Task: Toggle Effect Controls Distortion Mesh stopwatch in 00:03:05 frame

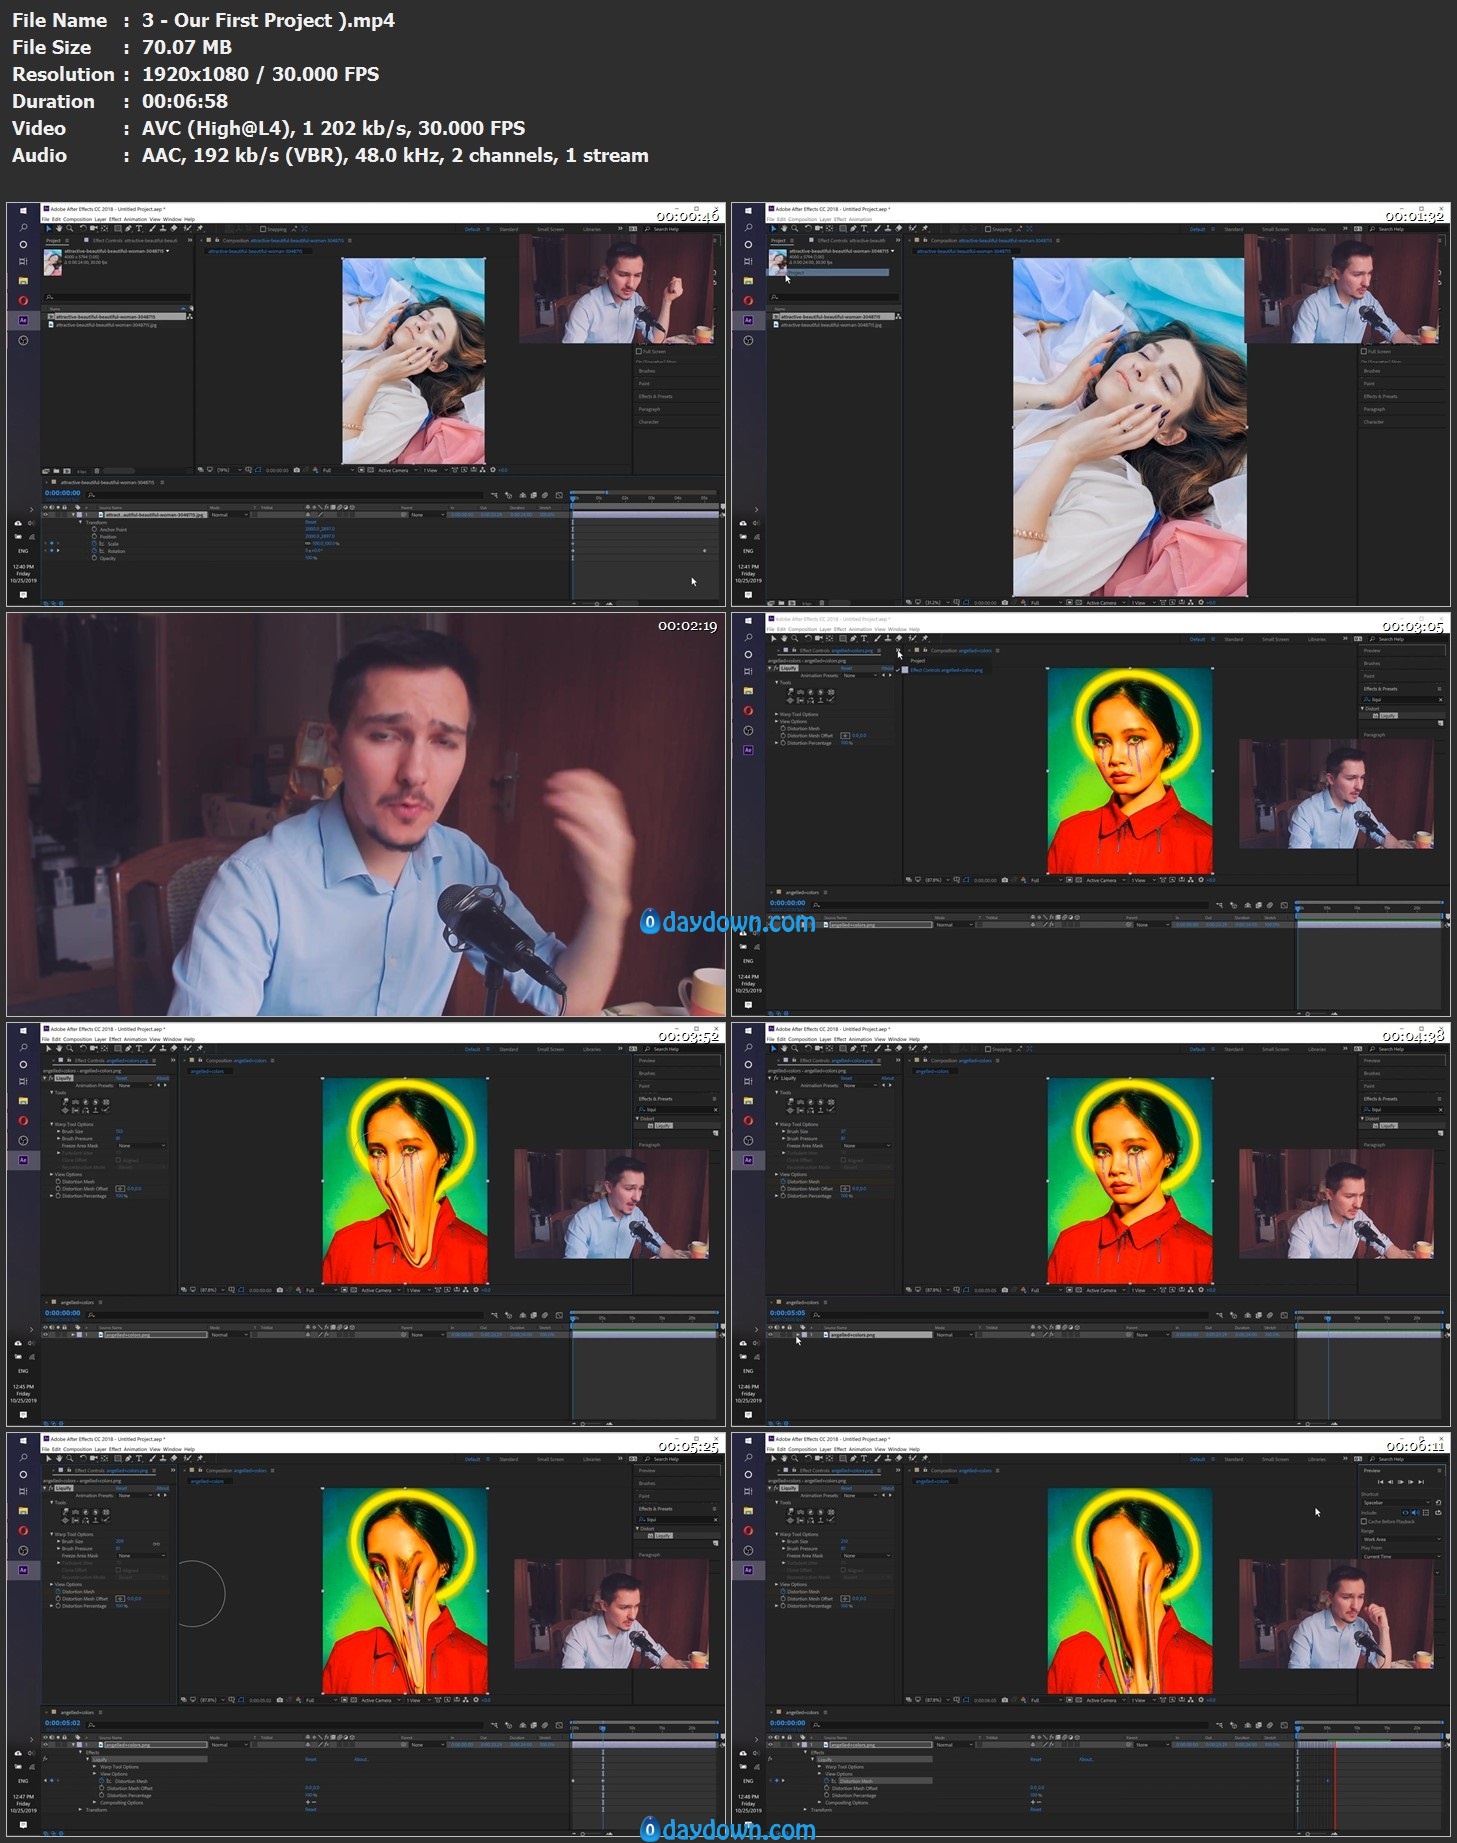Action: 783,729
